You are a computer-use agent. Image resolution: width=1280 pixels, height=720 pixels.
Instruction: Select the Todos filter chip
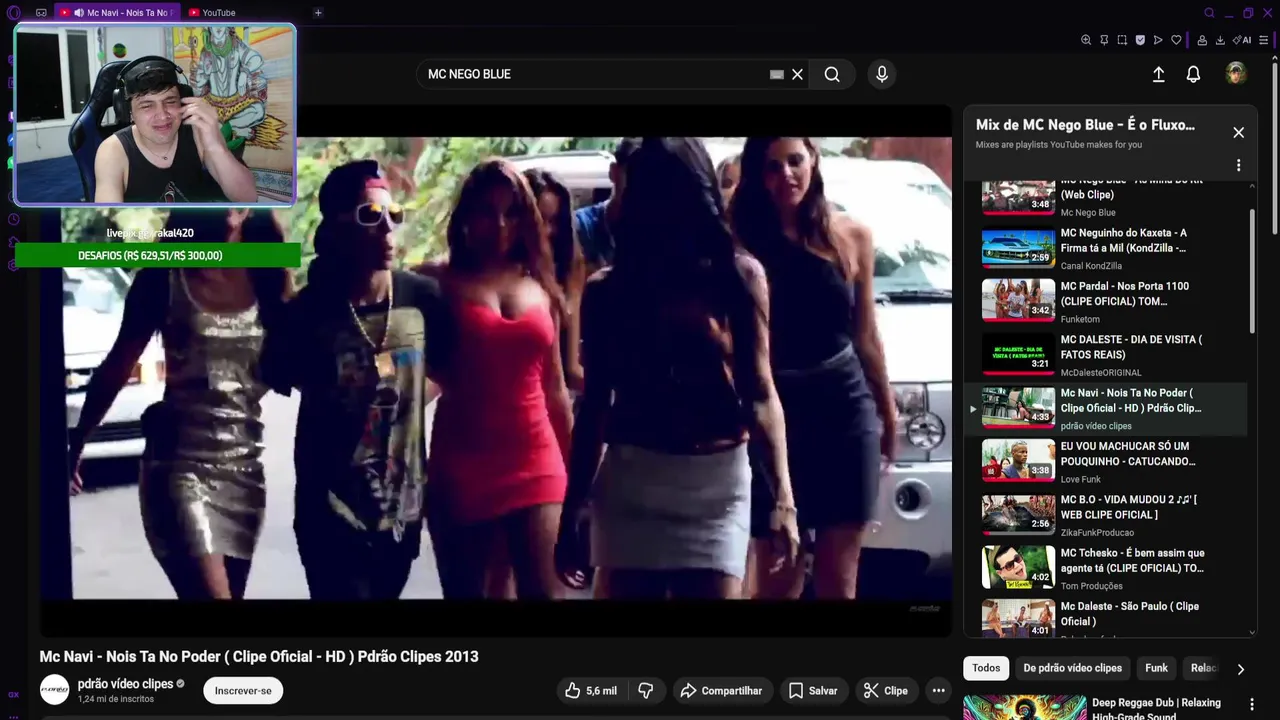tap(986, 668)
